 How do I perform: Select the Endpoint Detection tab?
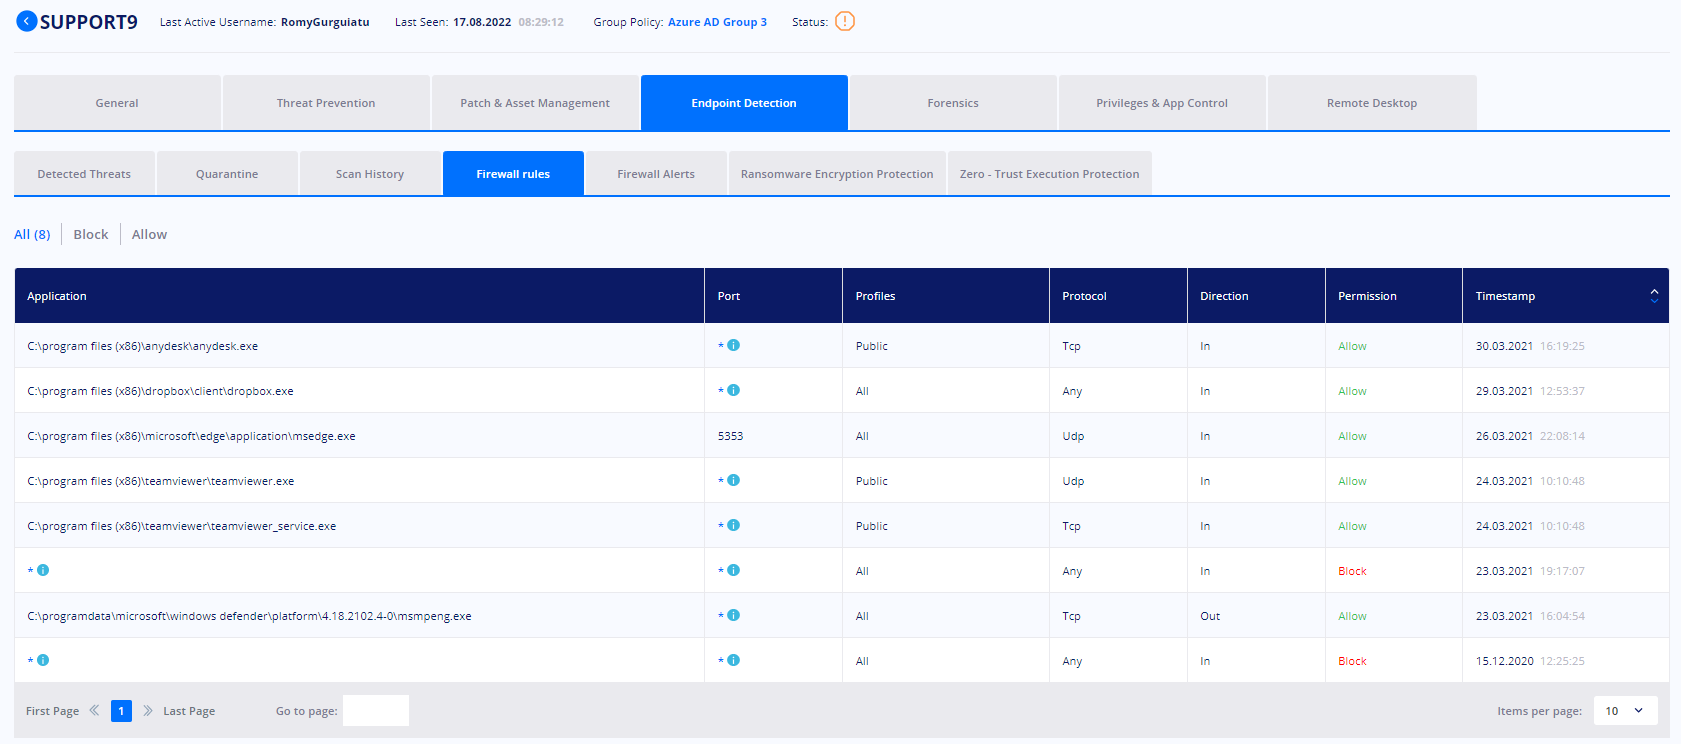(744, 103)
